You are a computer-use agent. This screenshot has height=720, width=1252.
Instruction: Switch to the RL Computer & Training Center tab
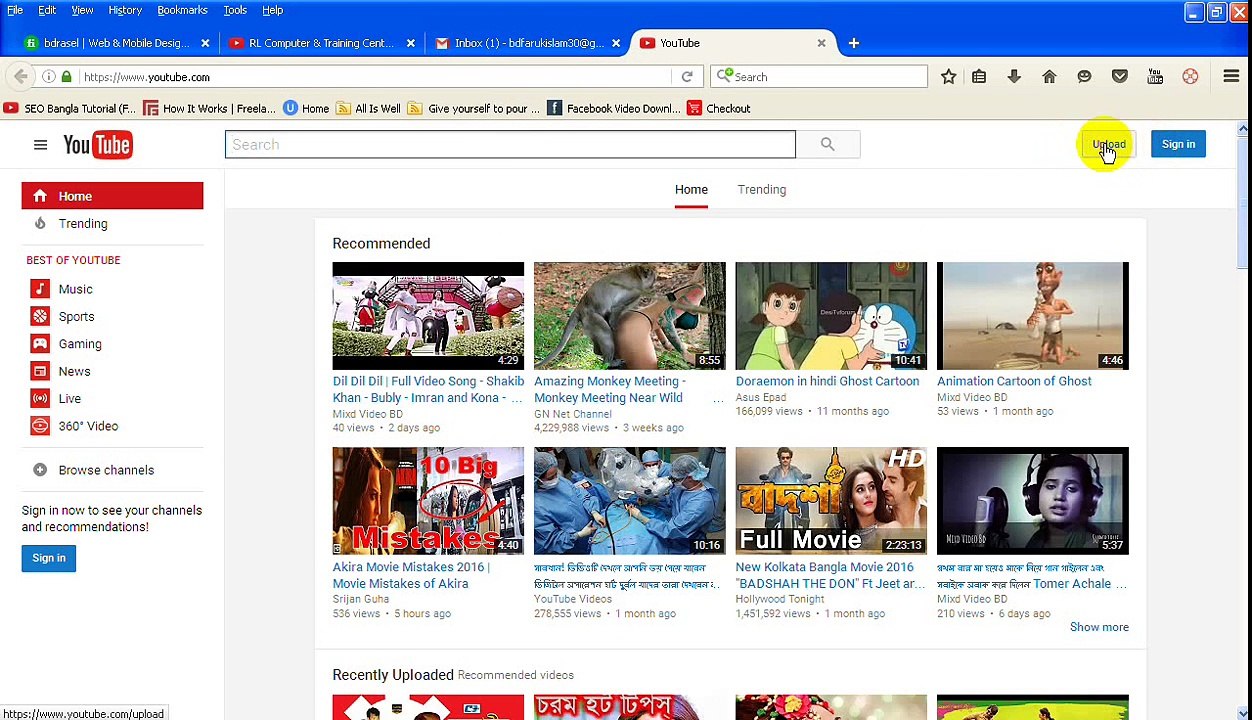[x=320, y=43]
